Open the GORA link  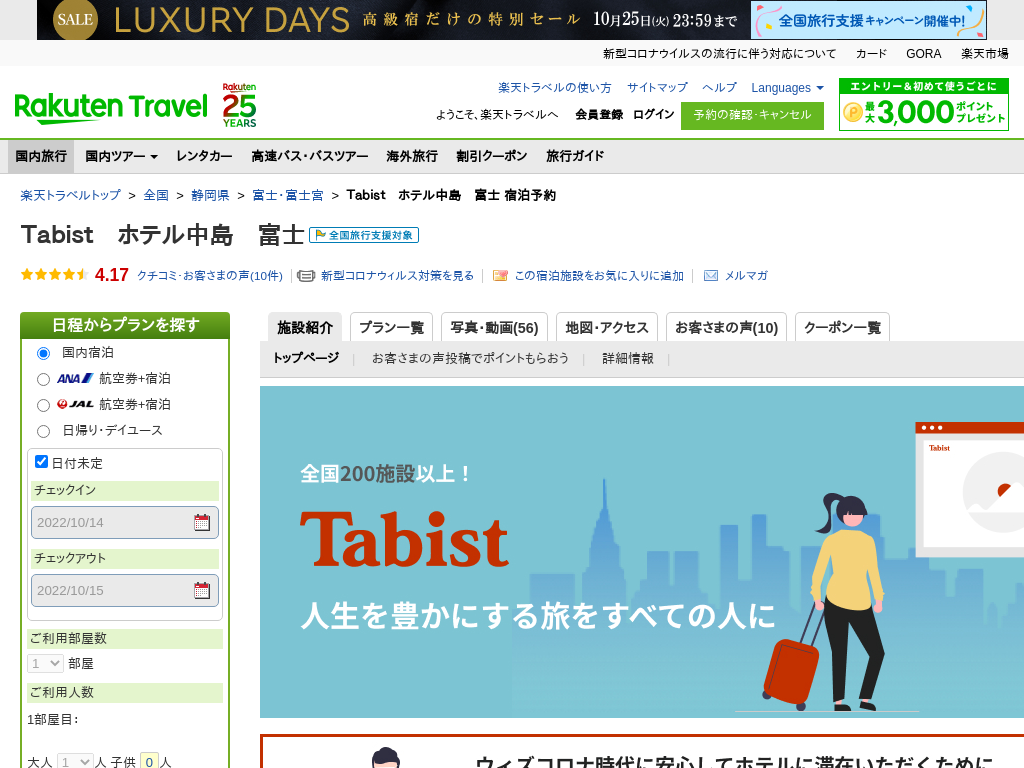click(923, 54)
